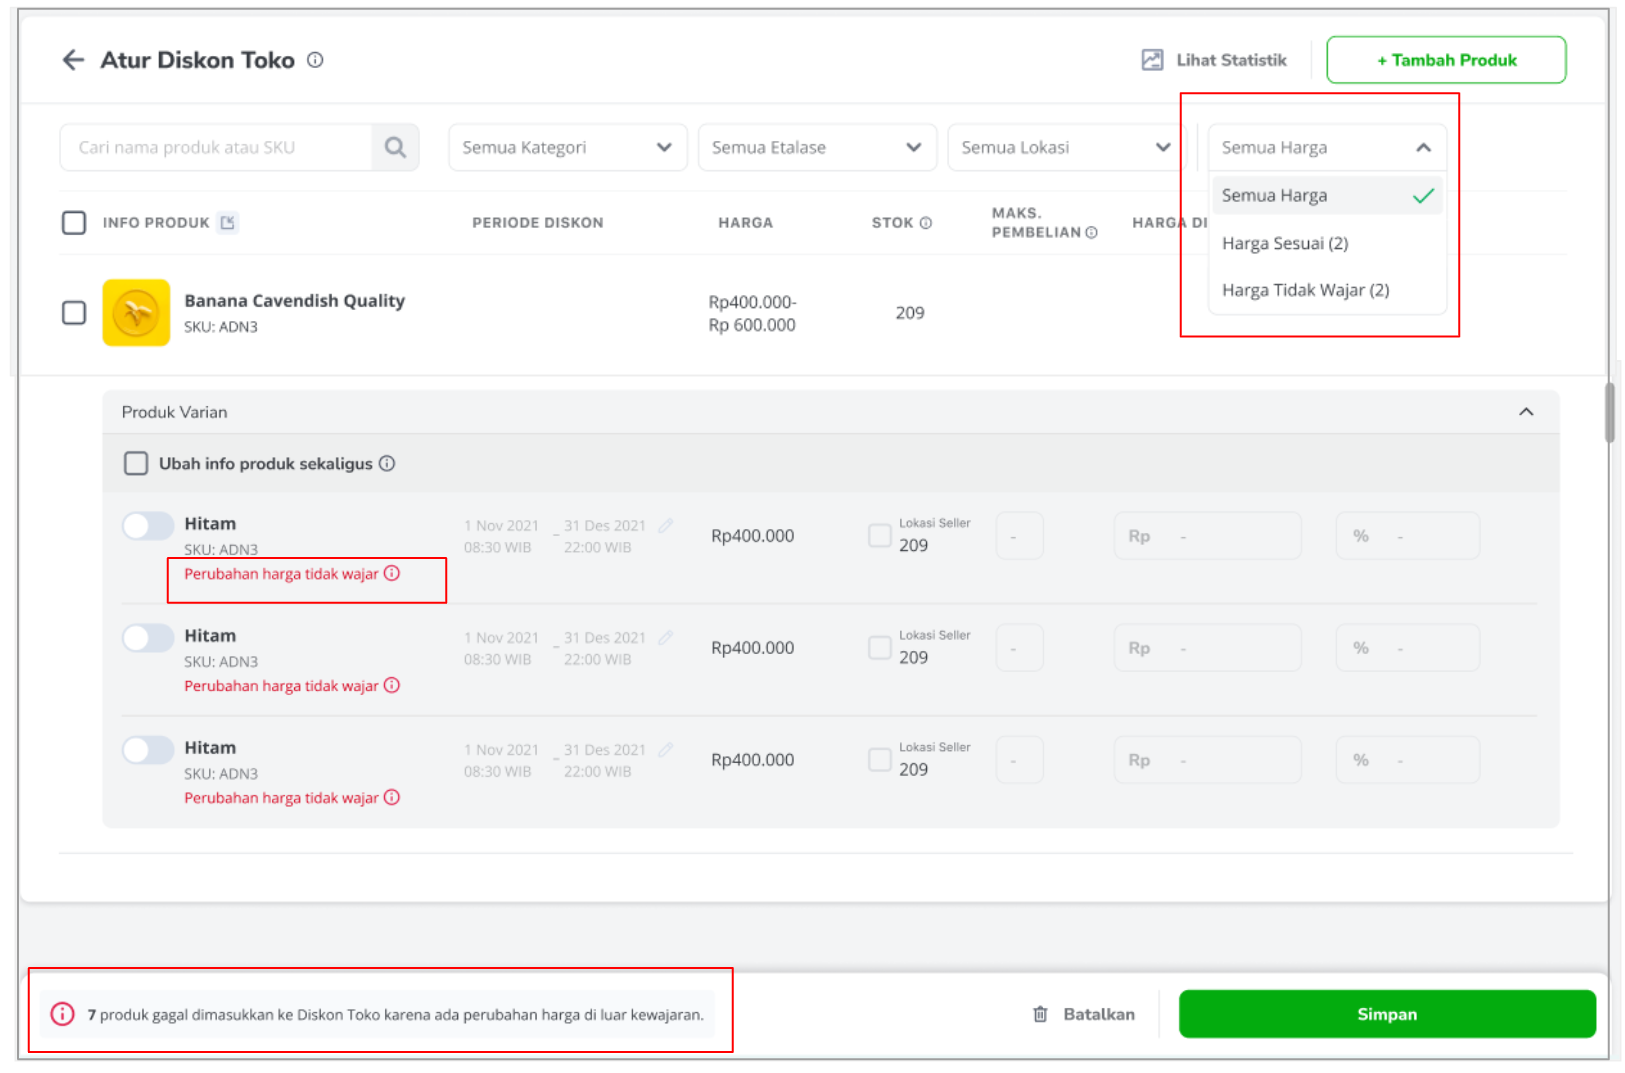The height and width of the screenshot is (1073, 1625).
Task: Open the Semua Kategori dropdown
Action: pyautogui.click(x=568, y=148)
